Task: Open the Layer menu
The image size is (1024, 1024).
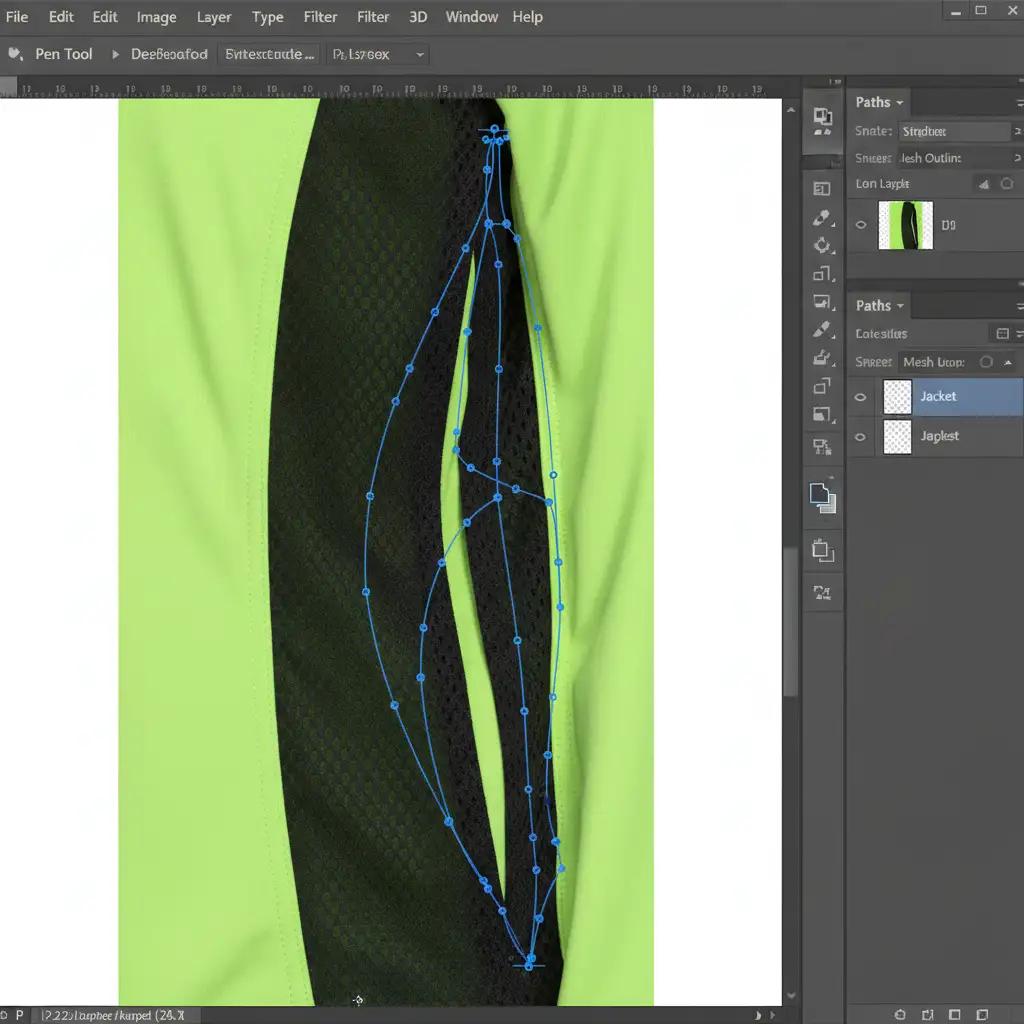Action: point(214,17)
